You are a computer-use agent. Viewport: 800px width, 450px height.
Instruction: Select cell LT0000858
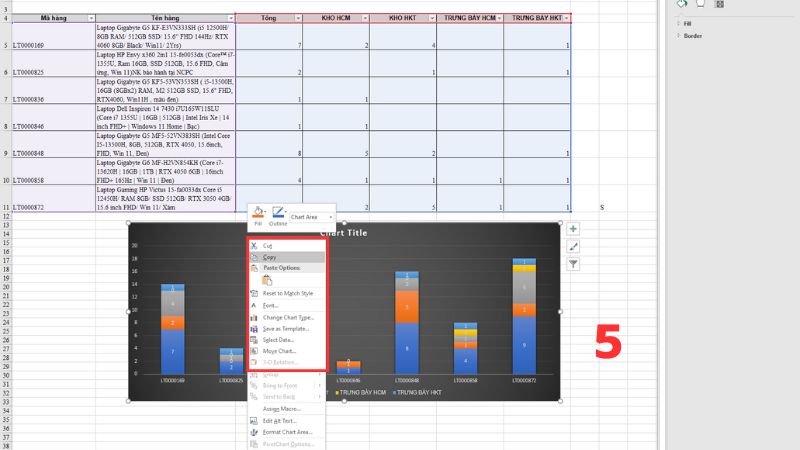tap(53, 171)
